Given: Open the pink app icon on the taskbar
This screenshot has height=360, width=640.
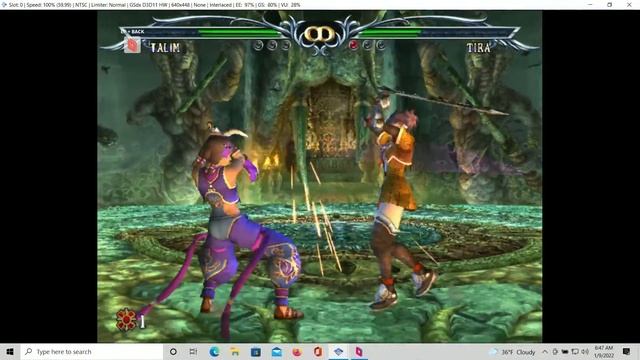Looking at the screenshot, I should [359, 351].
